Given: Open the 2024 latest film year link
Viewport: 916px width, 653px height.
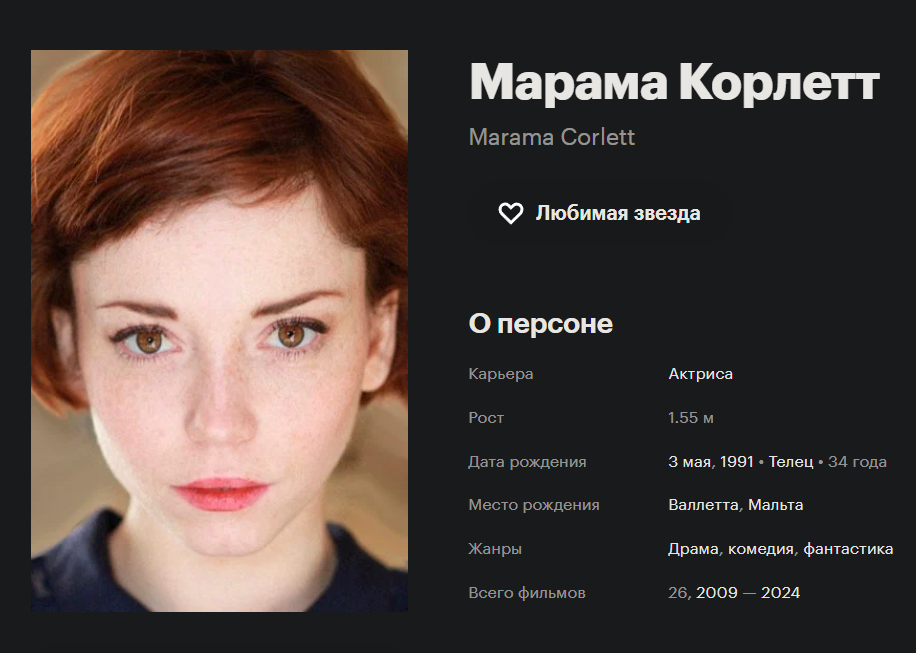Looking at the screenshot, I should click(x=780, y=593).
